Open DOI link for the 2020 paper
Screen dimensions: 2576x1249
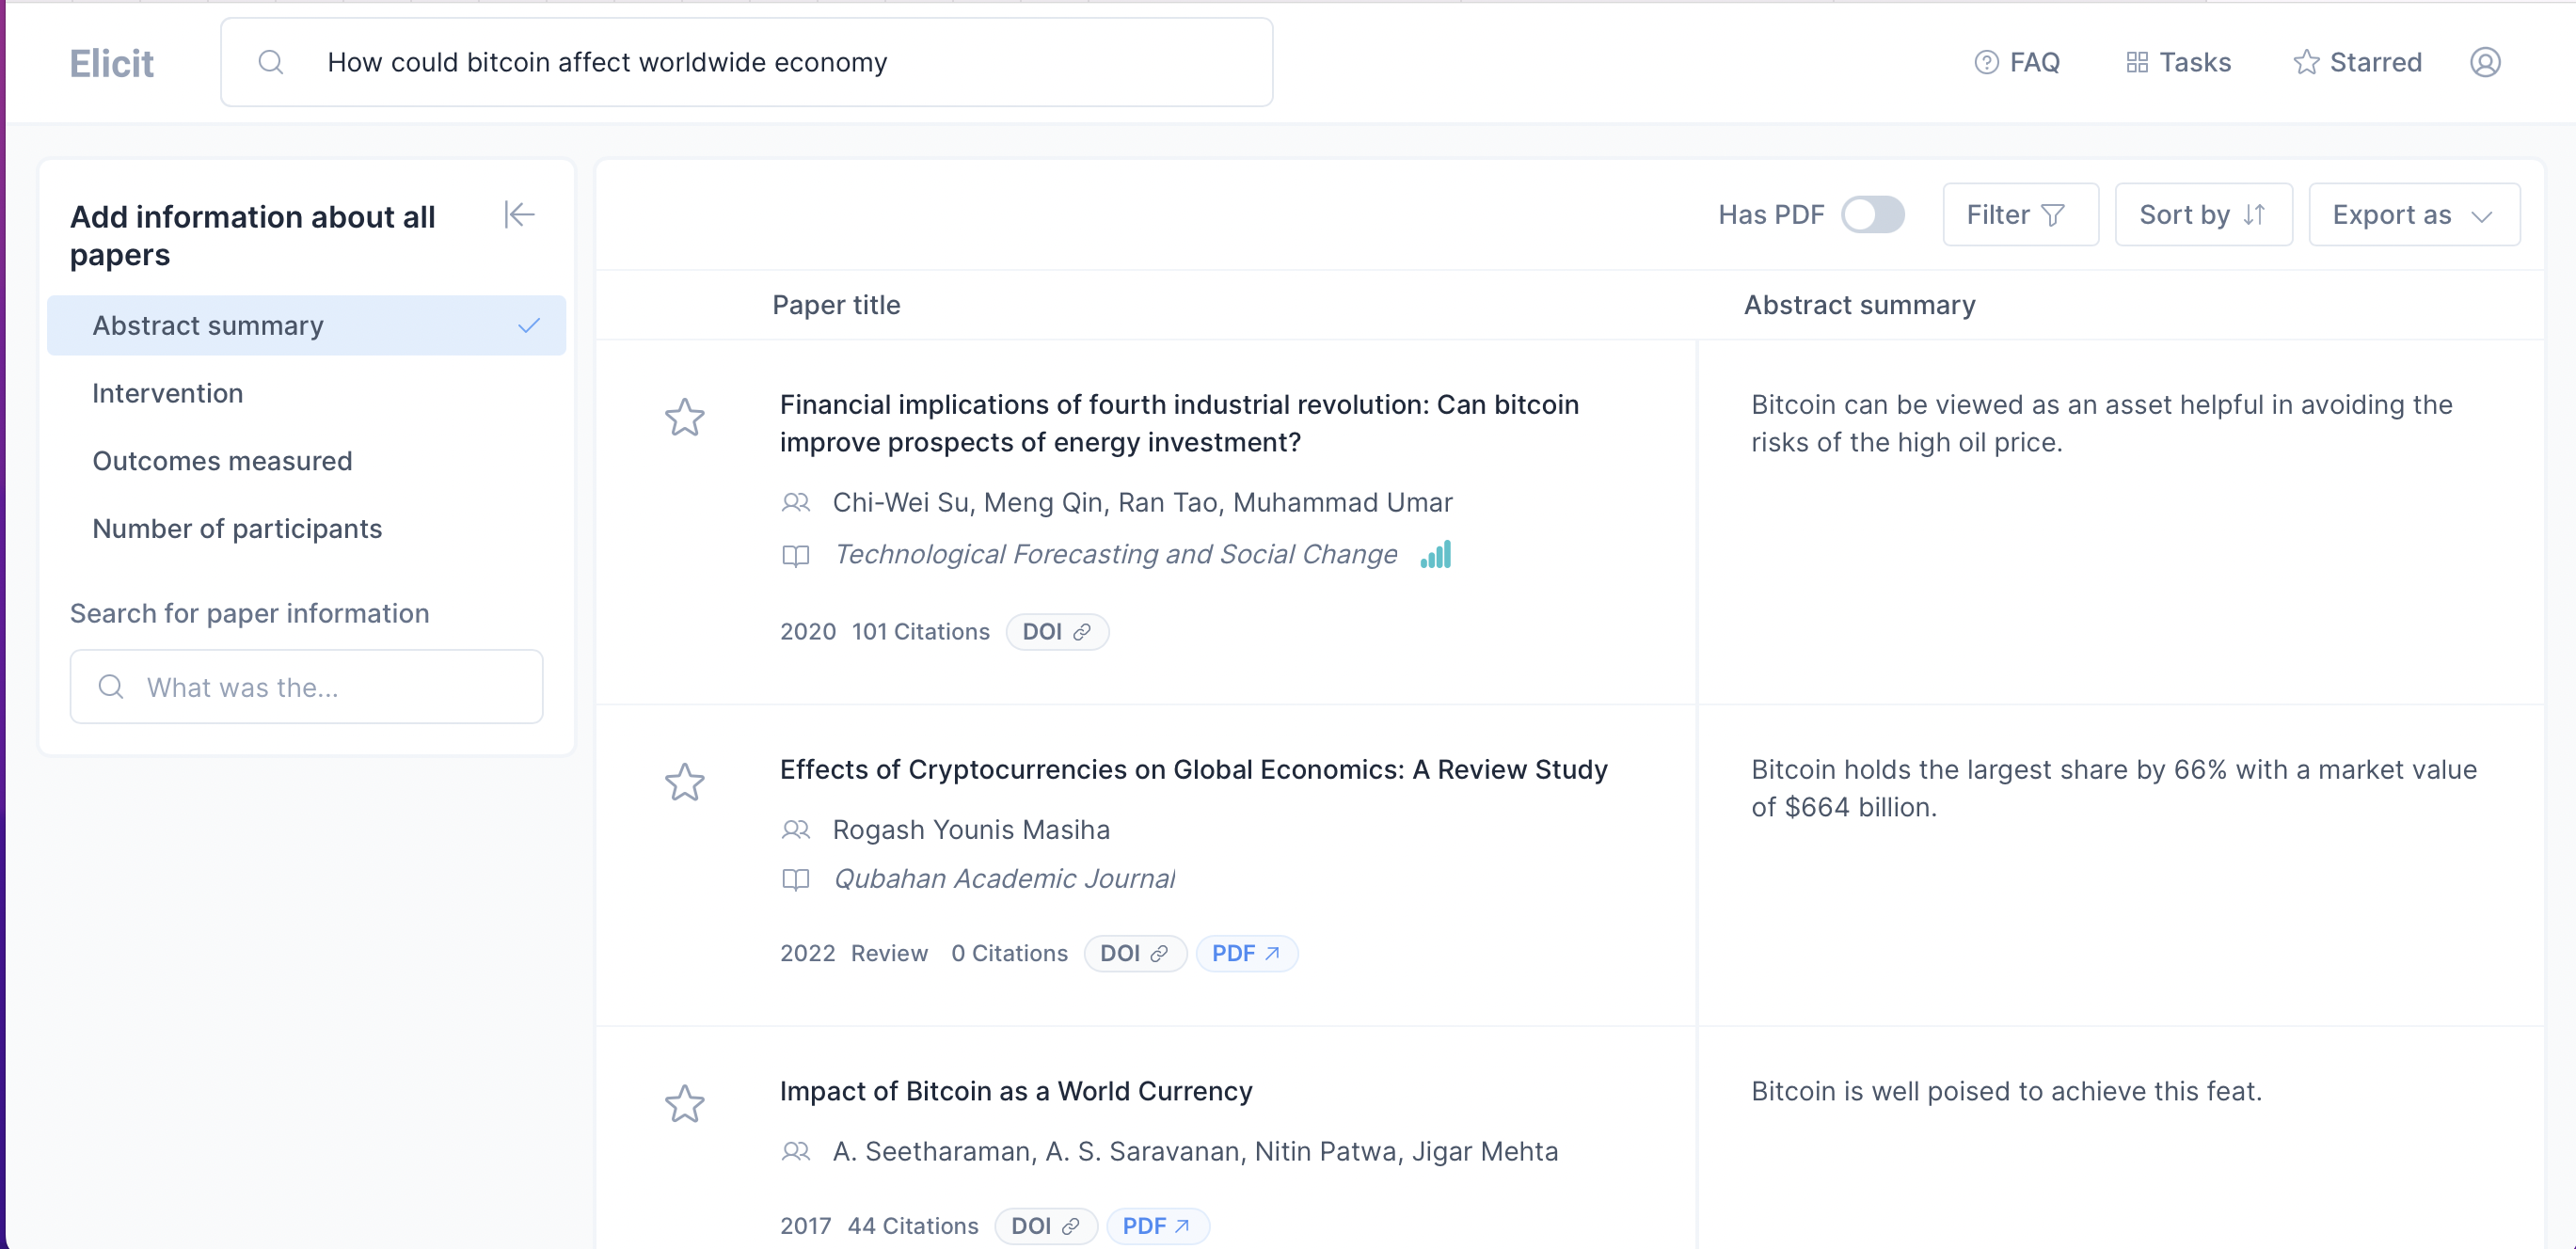(x=1056, y=631)
